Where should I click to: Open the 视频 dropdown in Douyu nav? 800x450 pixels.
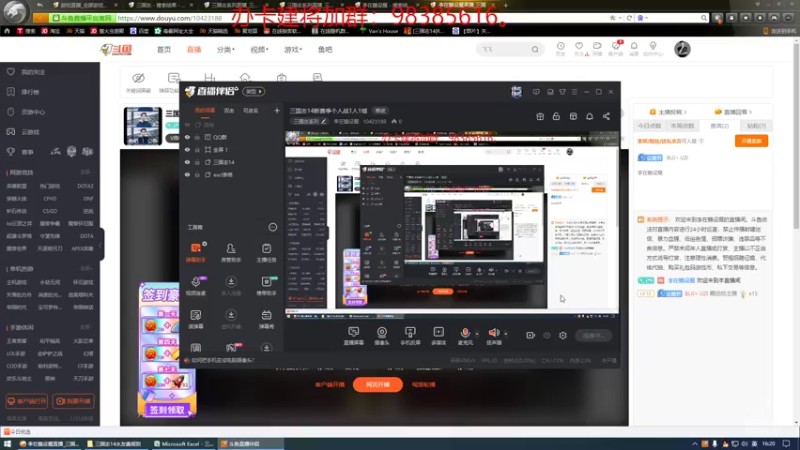259,49
